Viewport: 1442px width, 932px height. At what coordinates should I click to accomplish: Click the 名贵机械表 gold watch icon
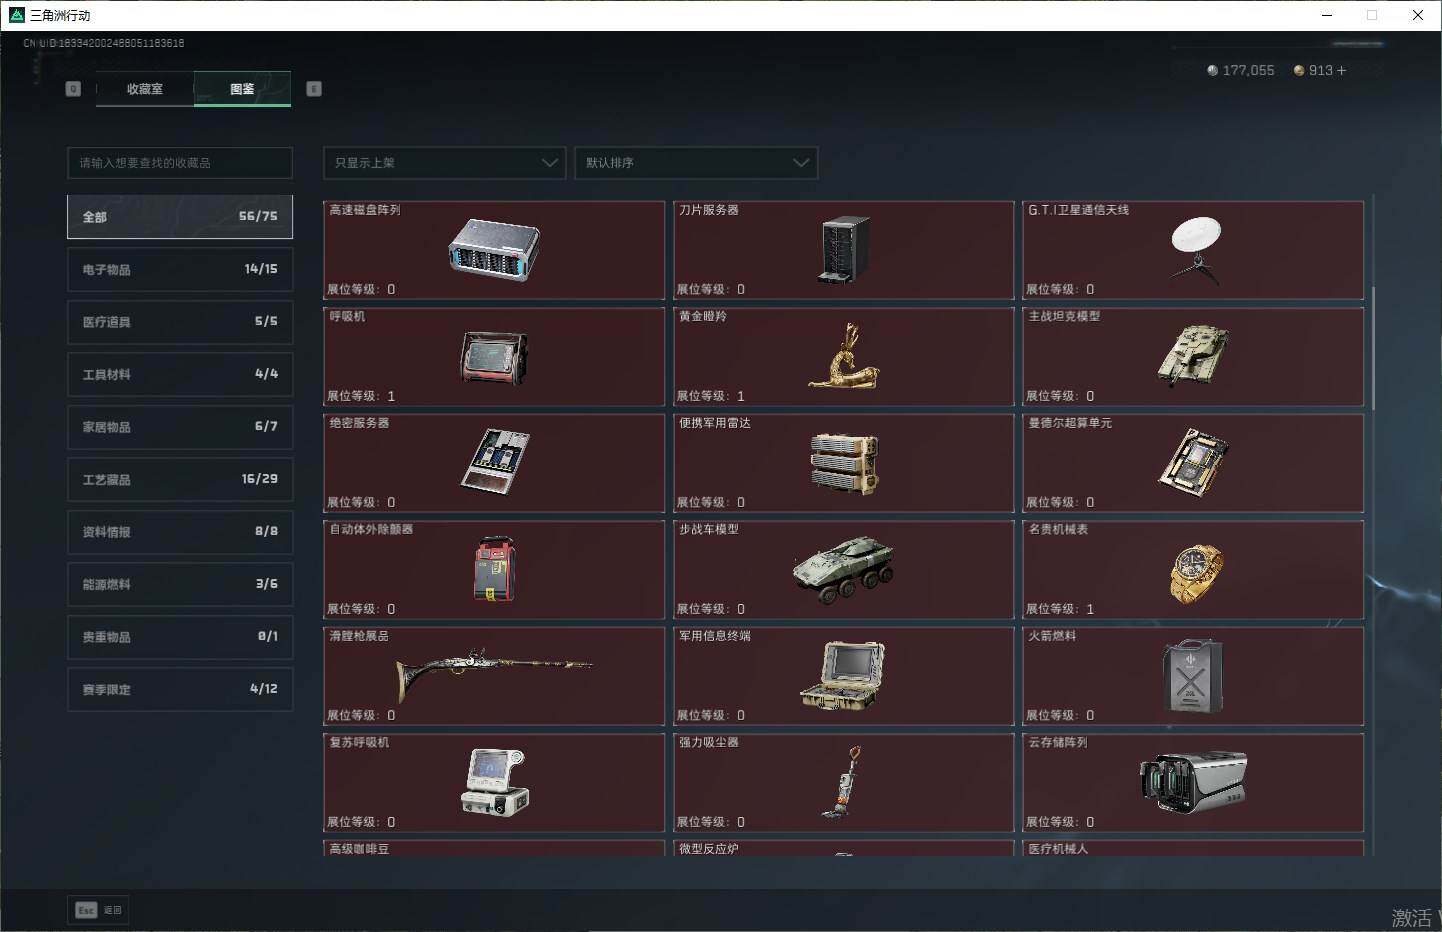pyautogui.click(x=1195, y=573)
